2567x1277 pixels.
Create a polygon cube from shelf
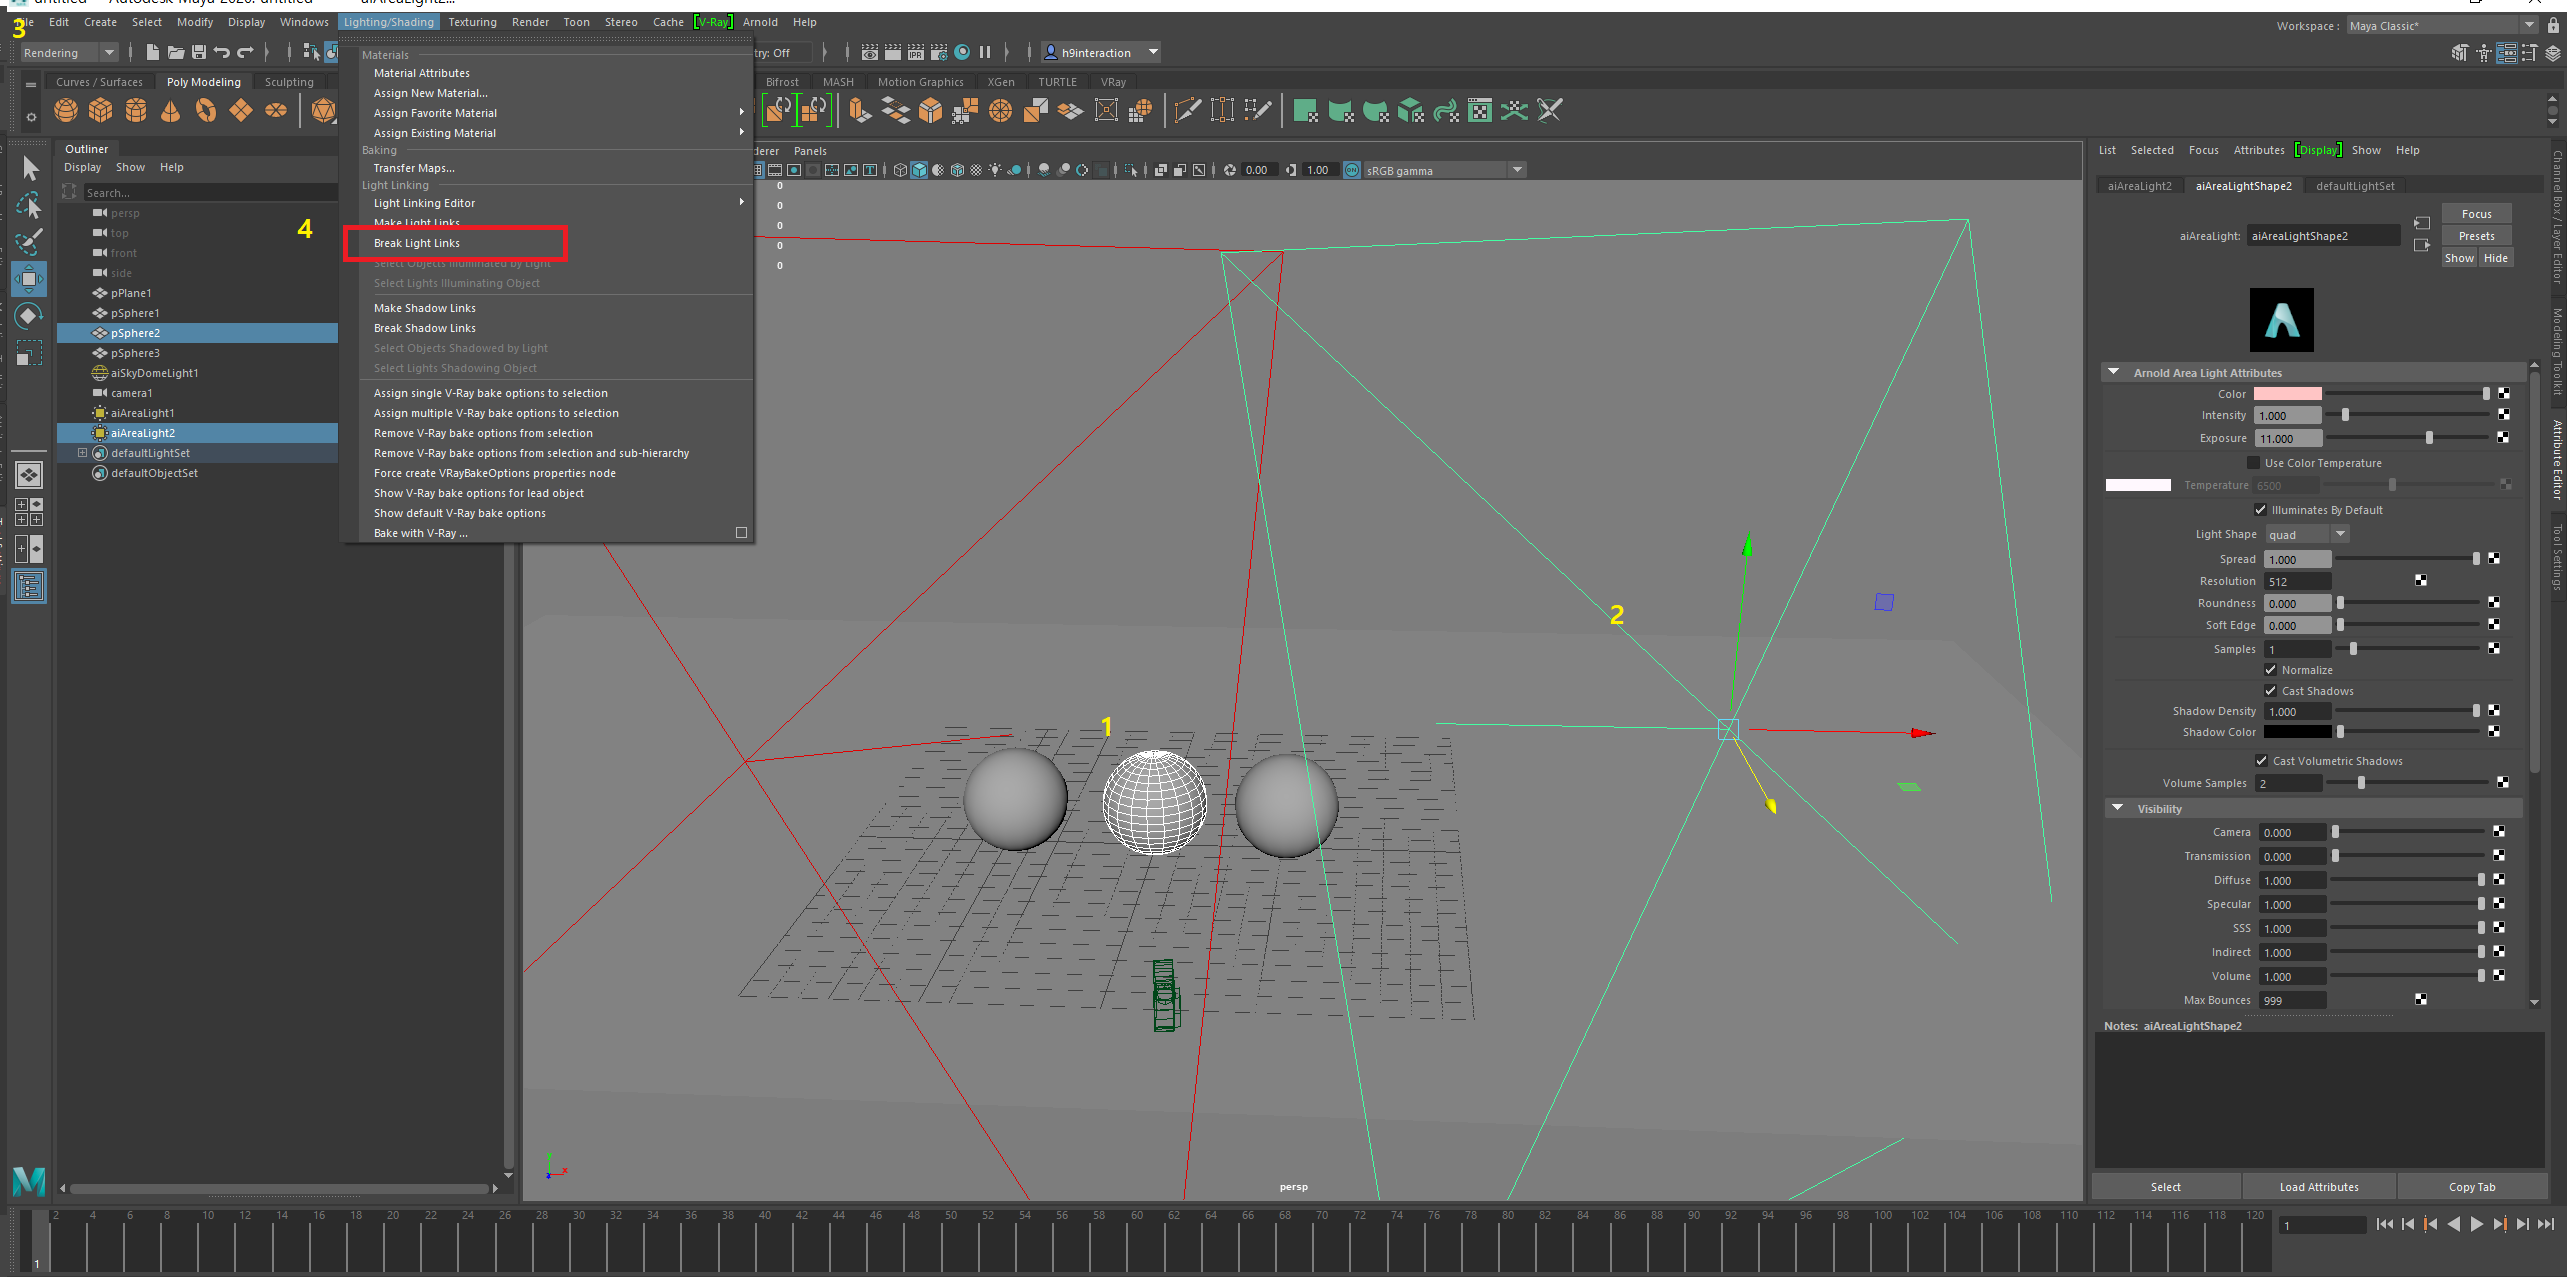coord(101,111)
